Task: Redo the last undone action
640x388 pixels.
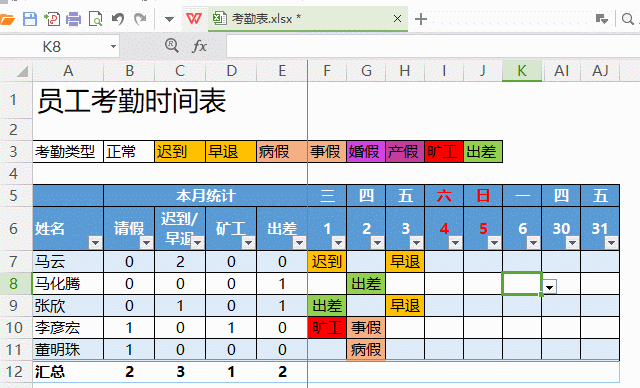Action: pos(140,19)
